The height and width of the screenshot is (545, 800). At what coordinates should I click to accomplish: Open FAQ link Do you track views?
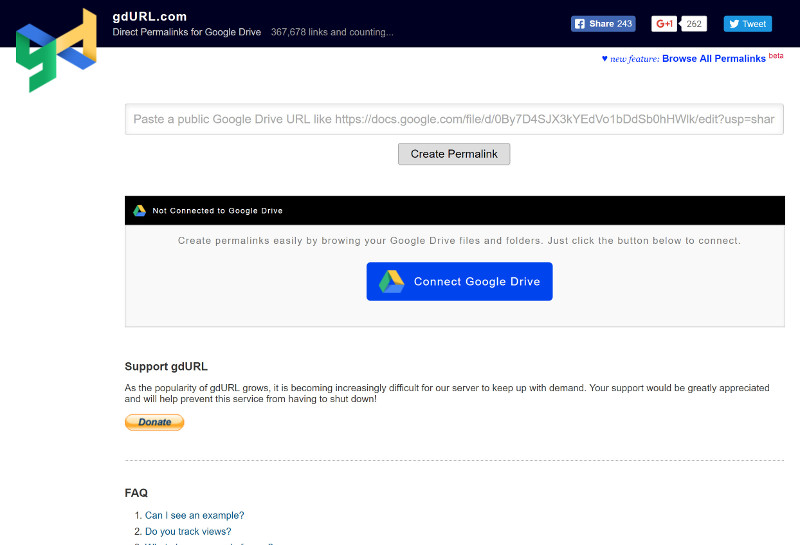(188, 532)
